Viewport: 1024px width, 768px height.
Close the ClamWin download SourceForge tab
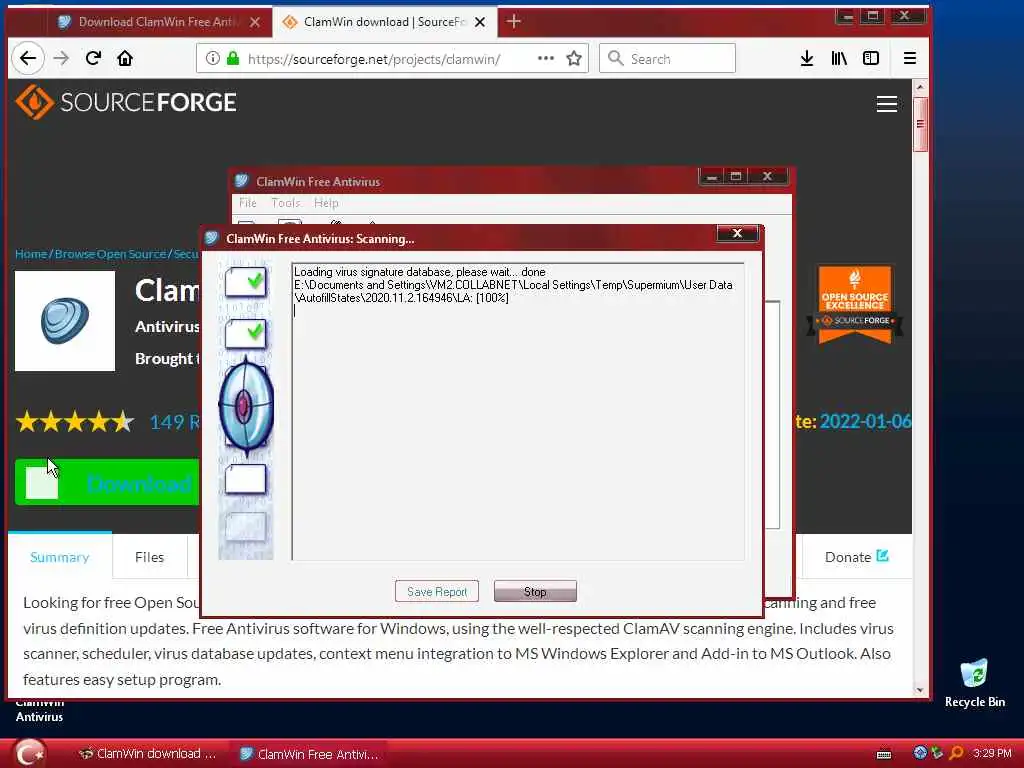click(480, 22)
